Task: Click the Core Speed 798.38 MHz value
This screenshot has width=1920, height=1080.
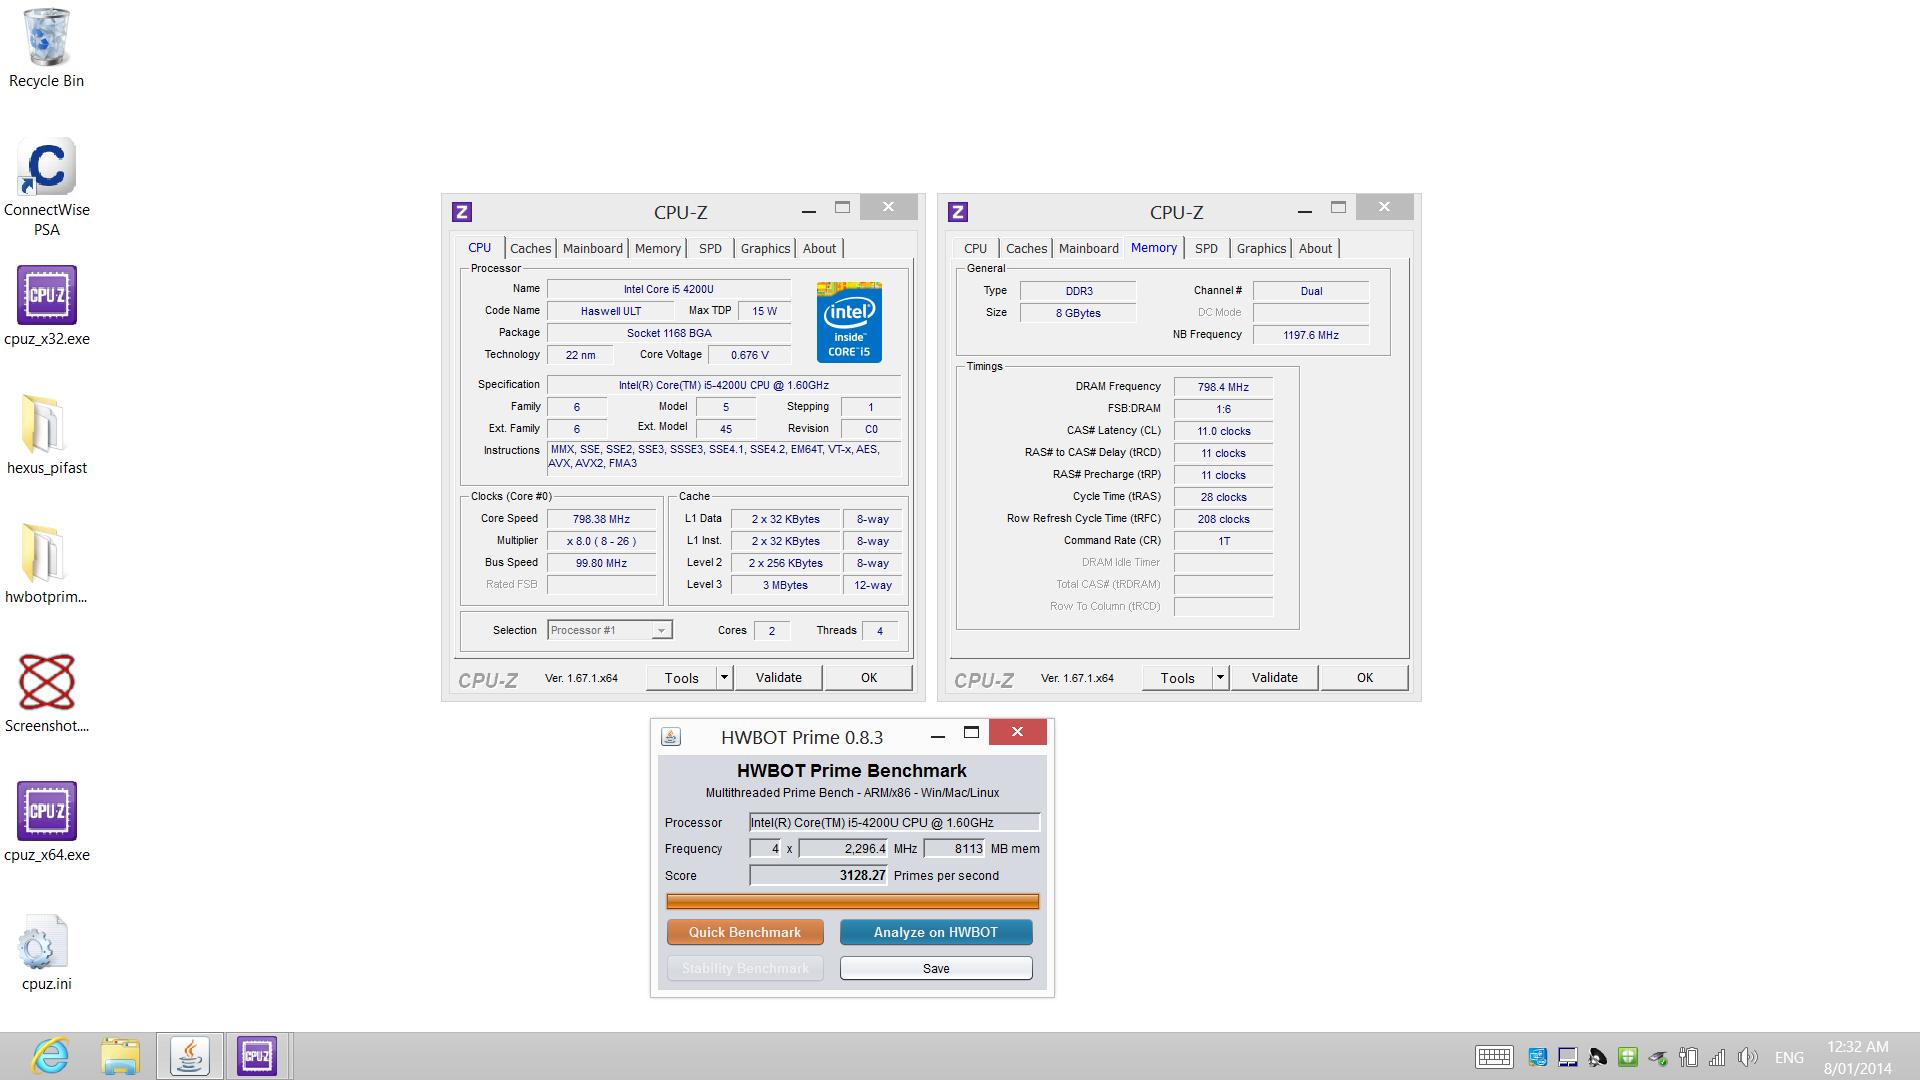Action: (601, 519)
